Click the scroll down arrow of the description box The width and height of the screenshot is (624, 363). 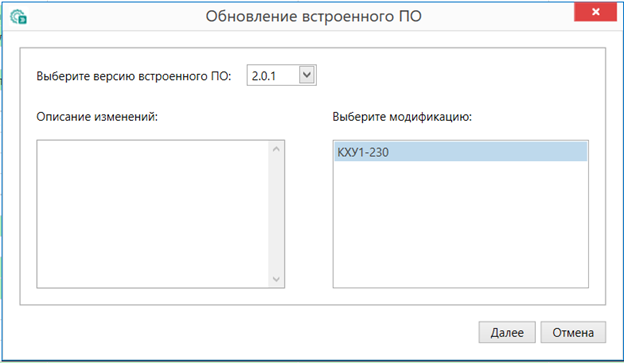[276, 279]
